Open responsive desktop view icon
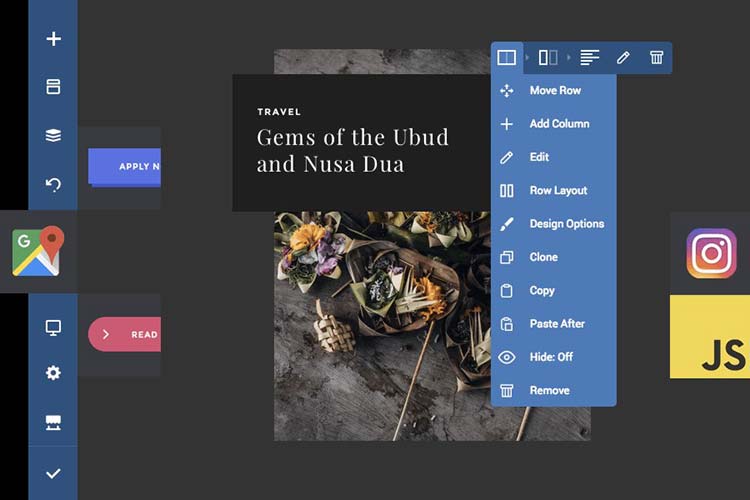 pyautogui.click(x=54, y=327)
